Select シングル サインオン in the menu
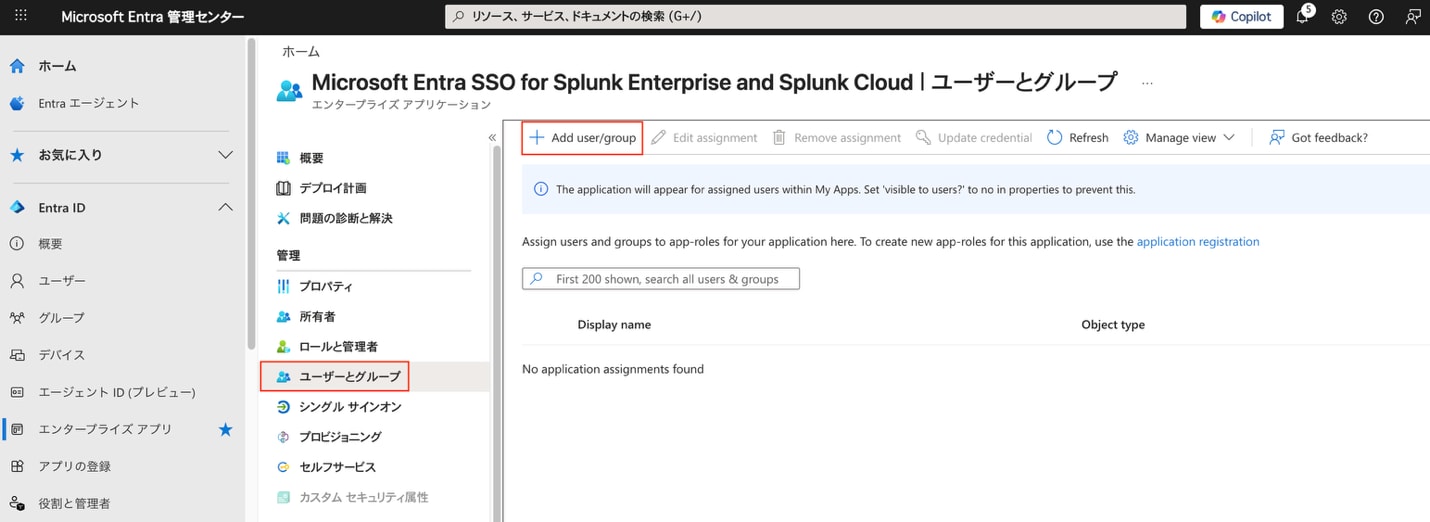The width and height of the screenshot is (1430, 522). tap(349, 407)
